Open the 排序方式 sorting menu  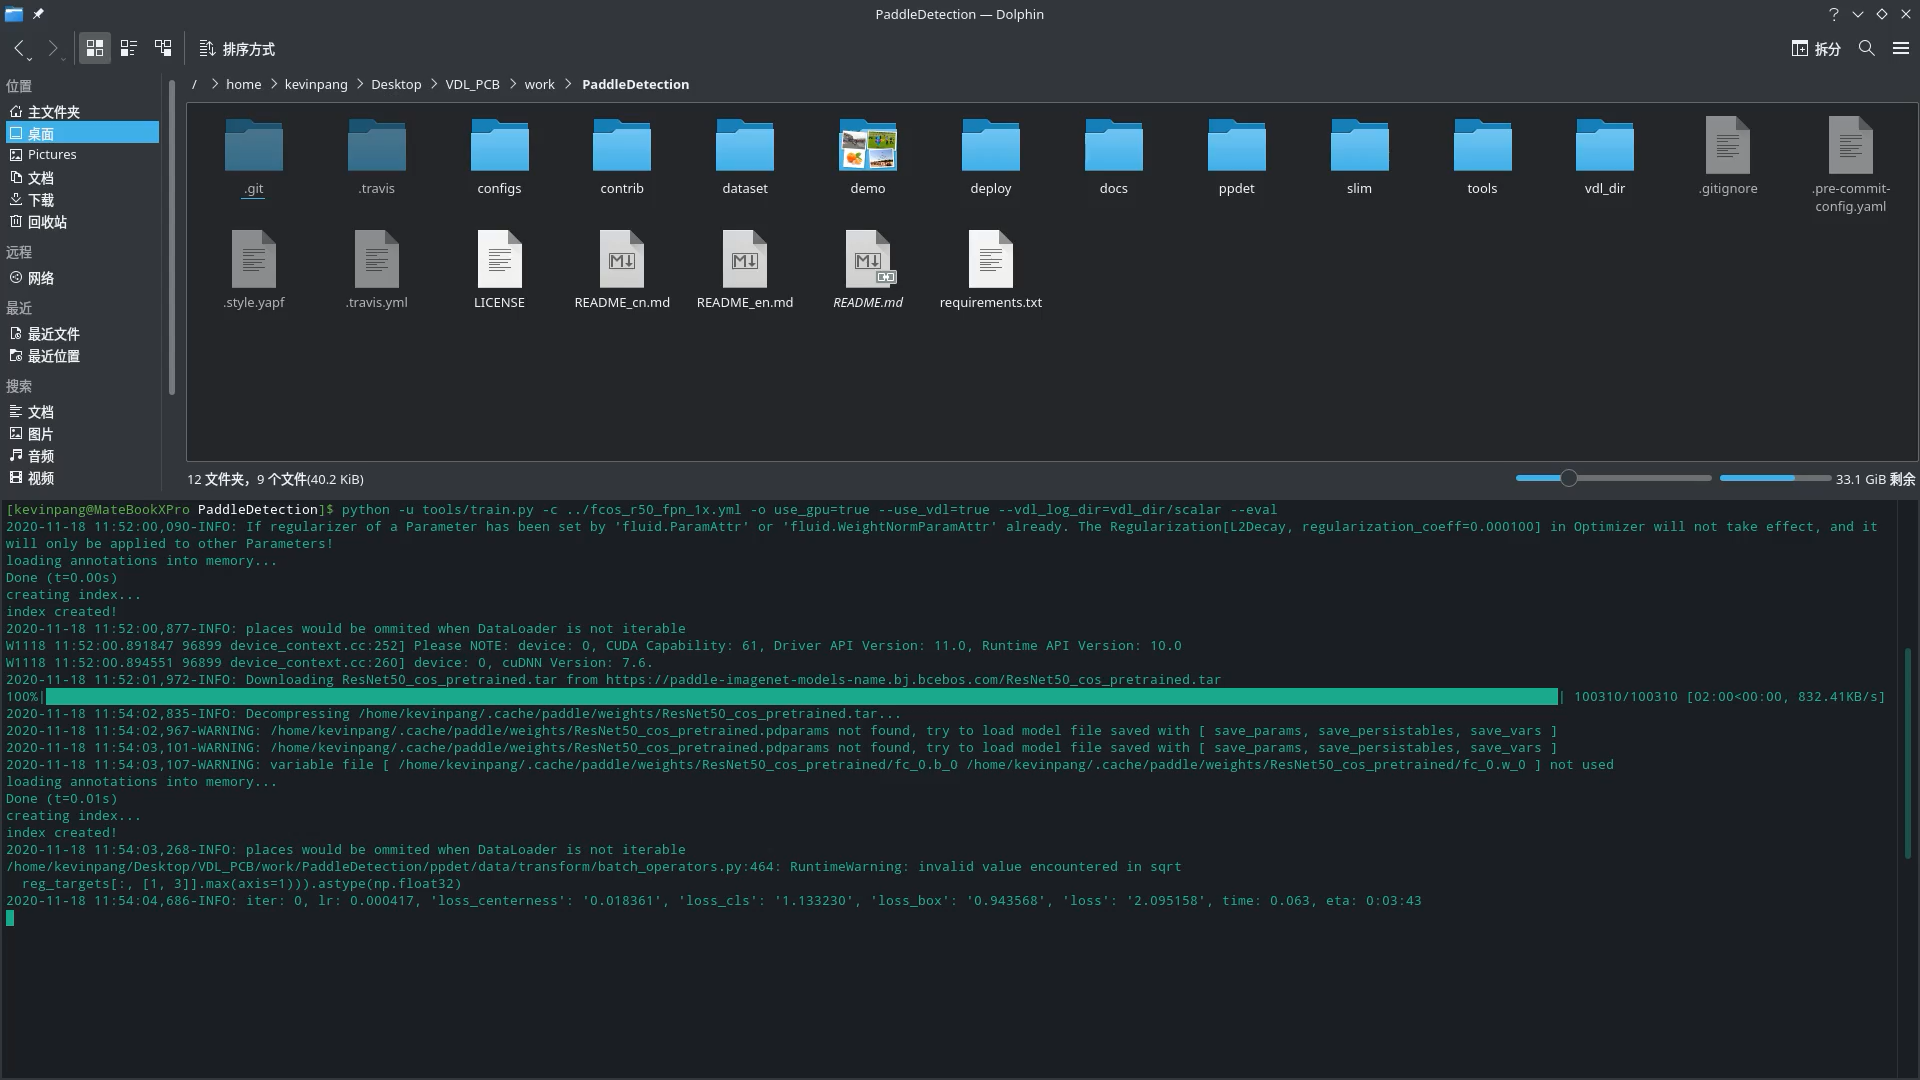coord(237,48)
